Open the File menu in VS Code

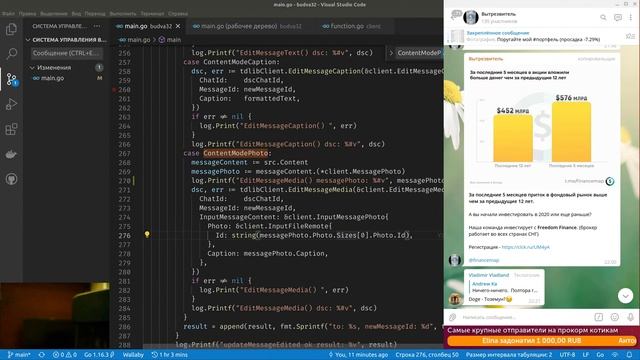coord(8,13)
